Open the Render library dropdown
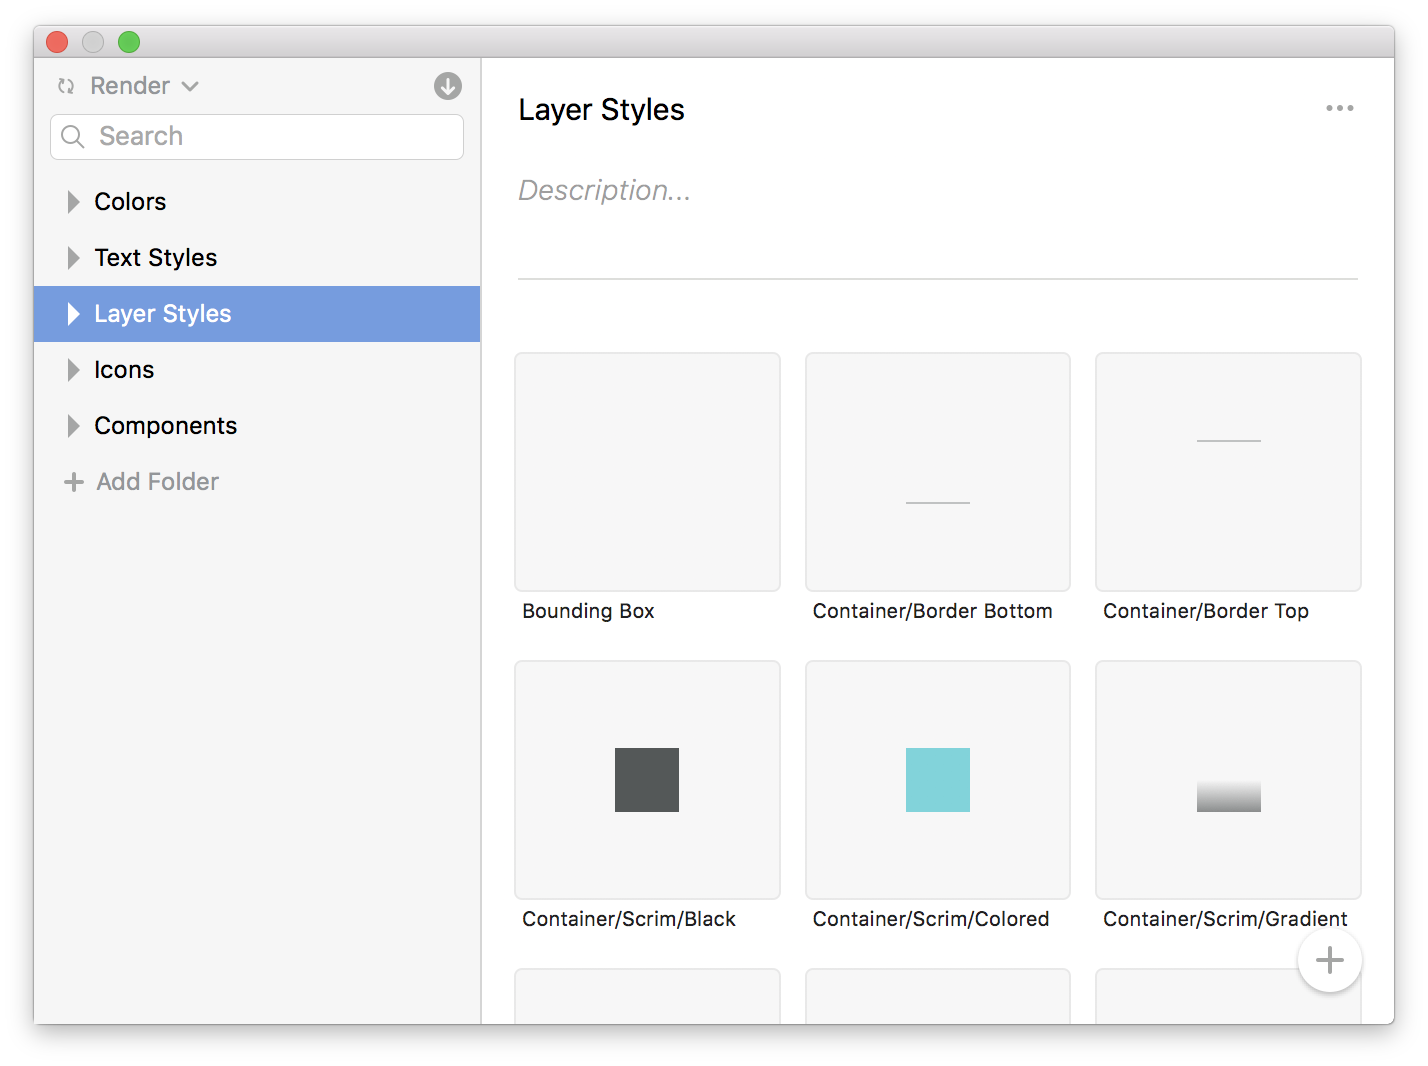Viewport: 1428px width, 1066px height. (144, 86)
